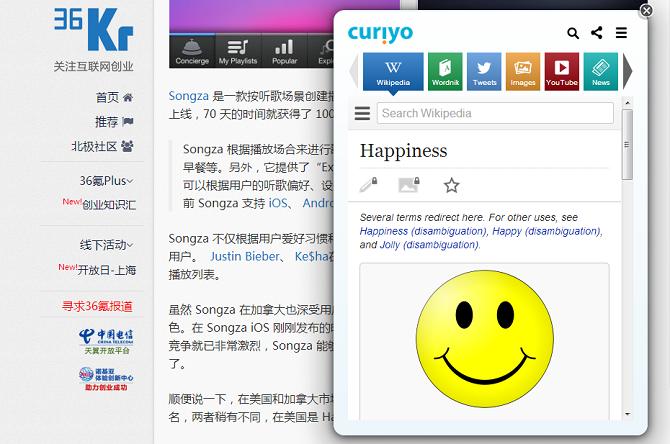
Task: Click the Popular bar-chart icon in Songza image
Action: pyautogui.click(x=284, y=47)
